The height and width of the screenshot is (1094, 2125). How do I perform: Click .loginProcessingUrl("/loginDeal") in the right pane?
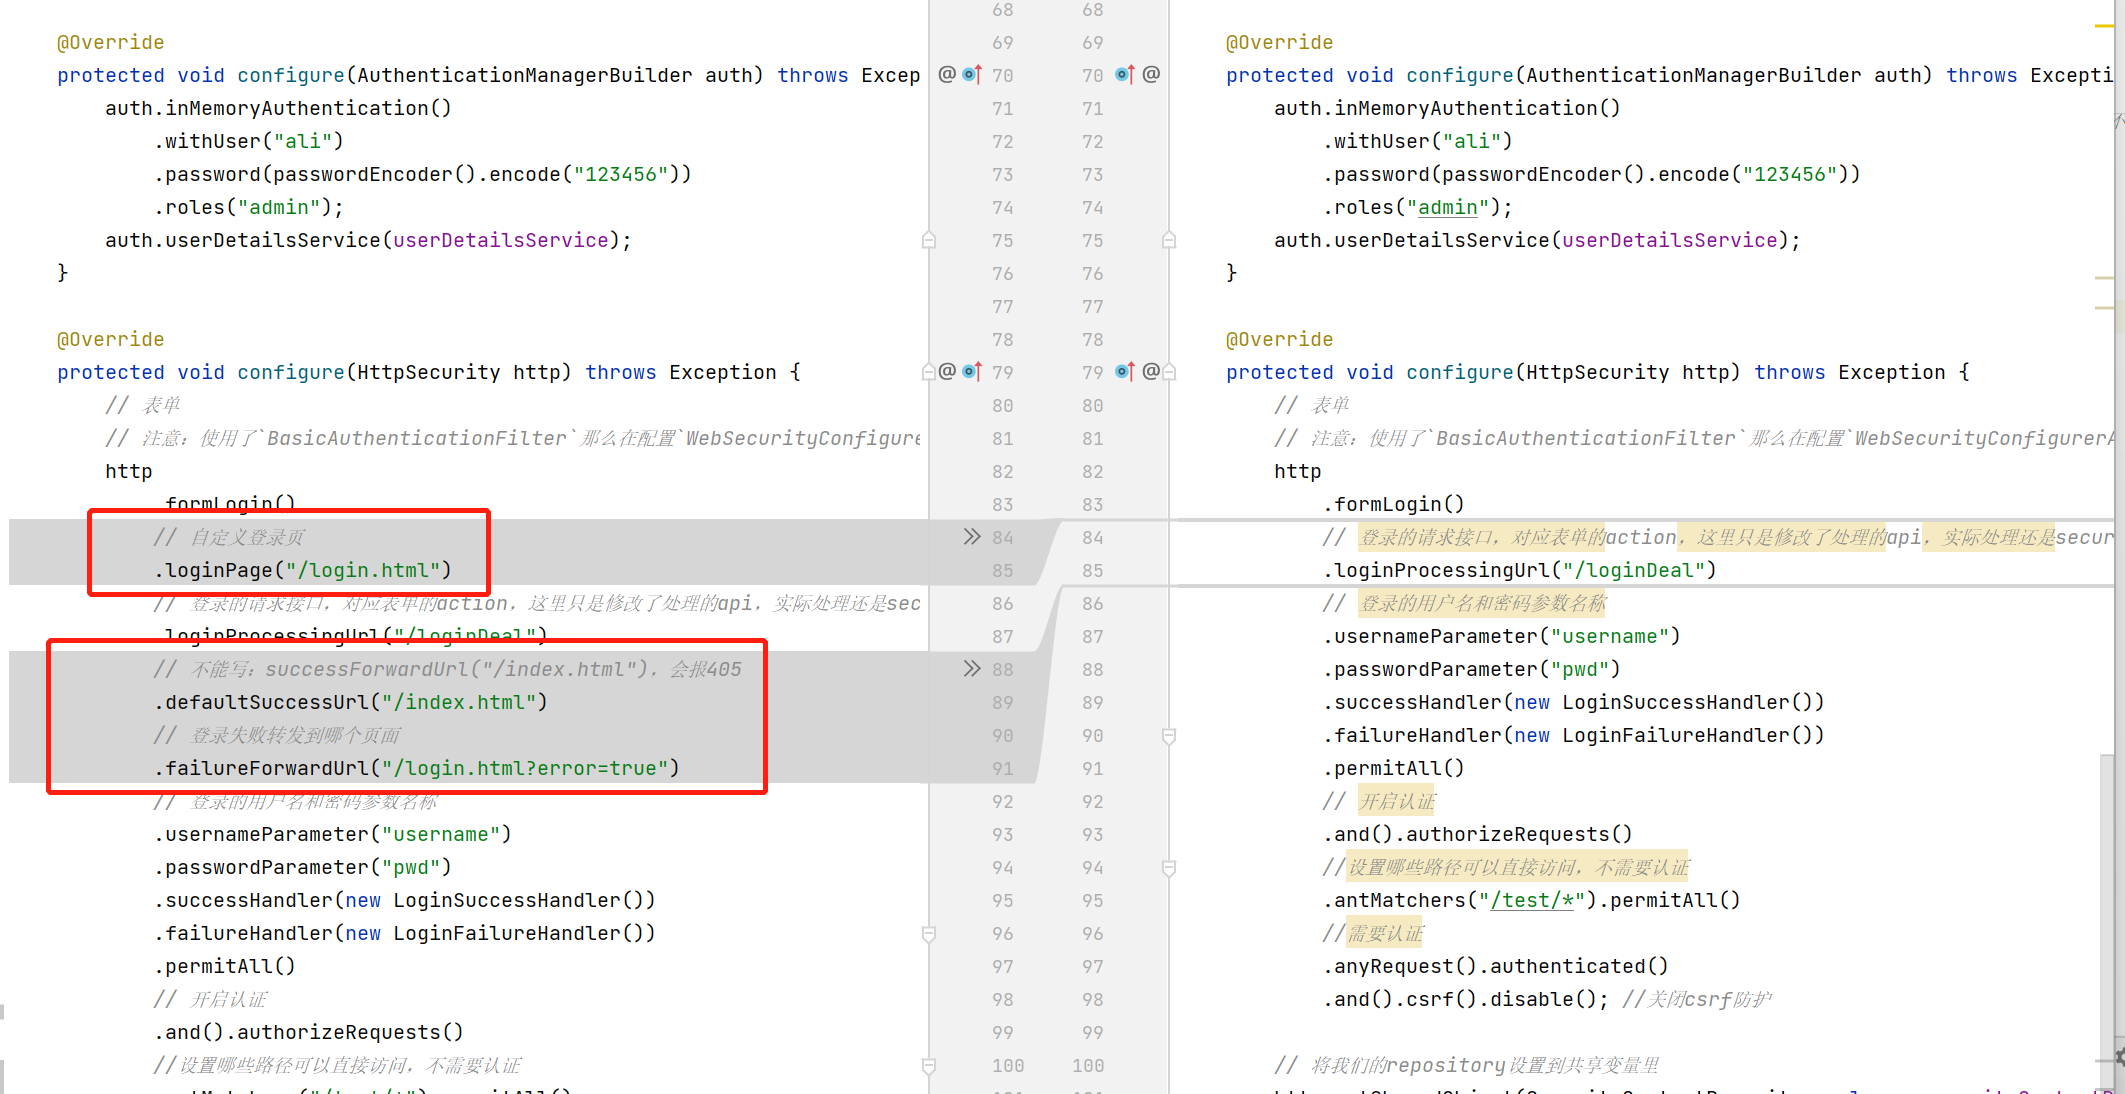pos(1520,570)
